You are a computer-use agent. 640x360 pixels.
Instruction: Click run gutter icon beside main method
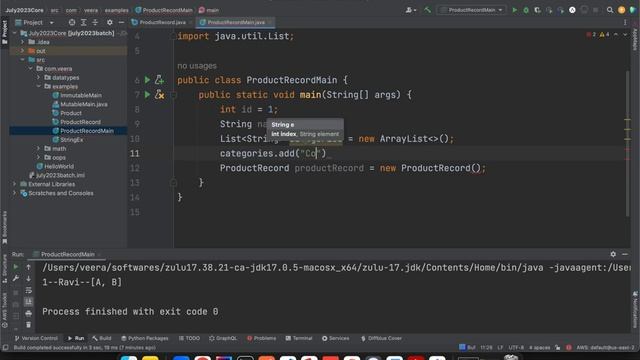147,95
